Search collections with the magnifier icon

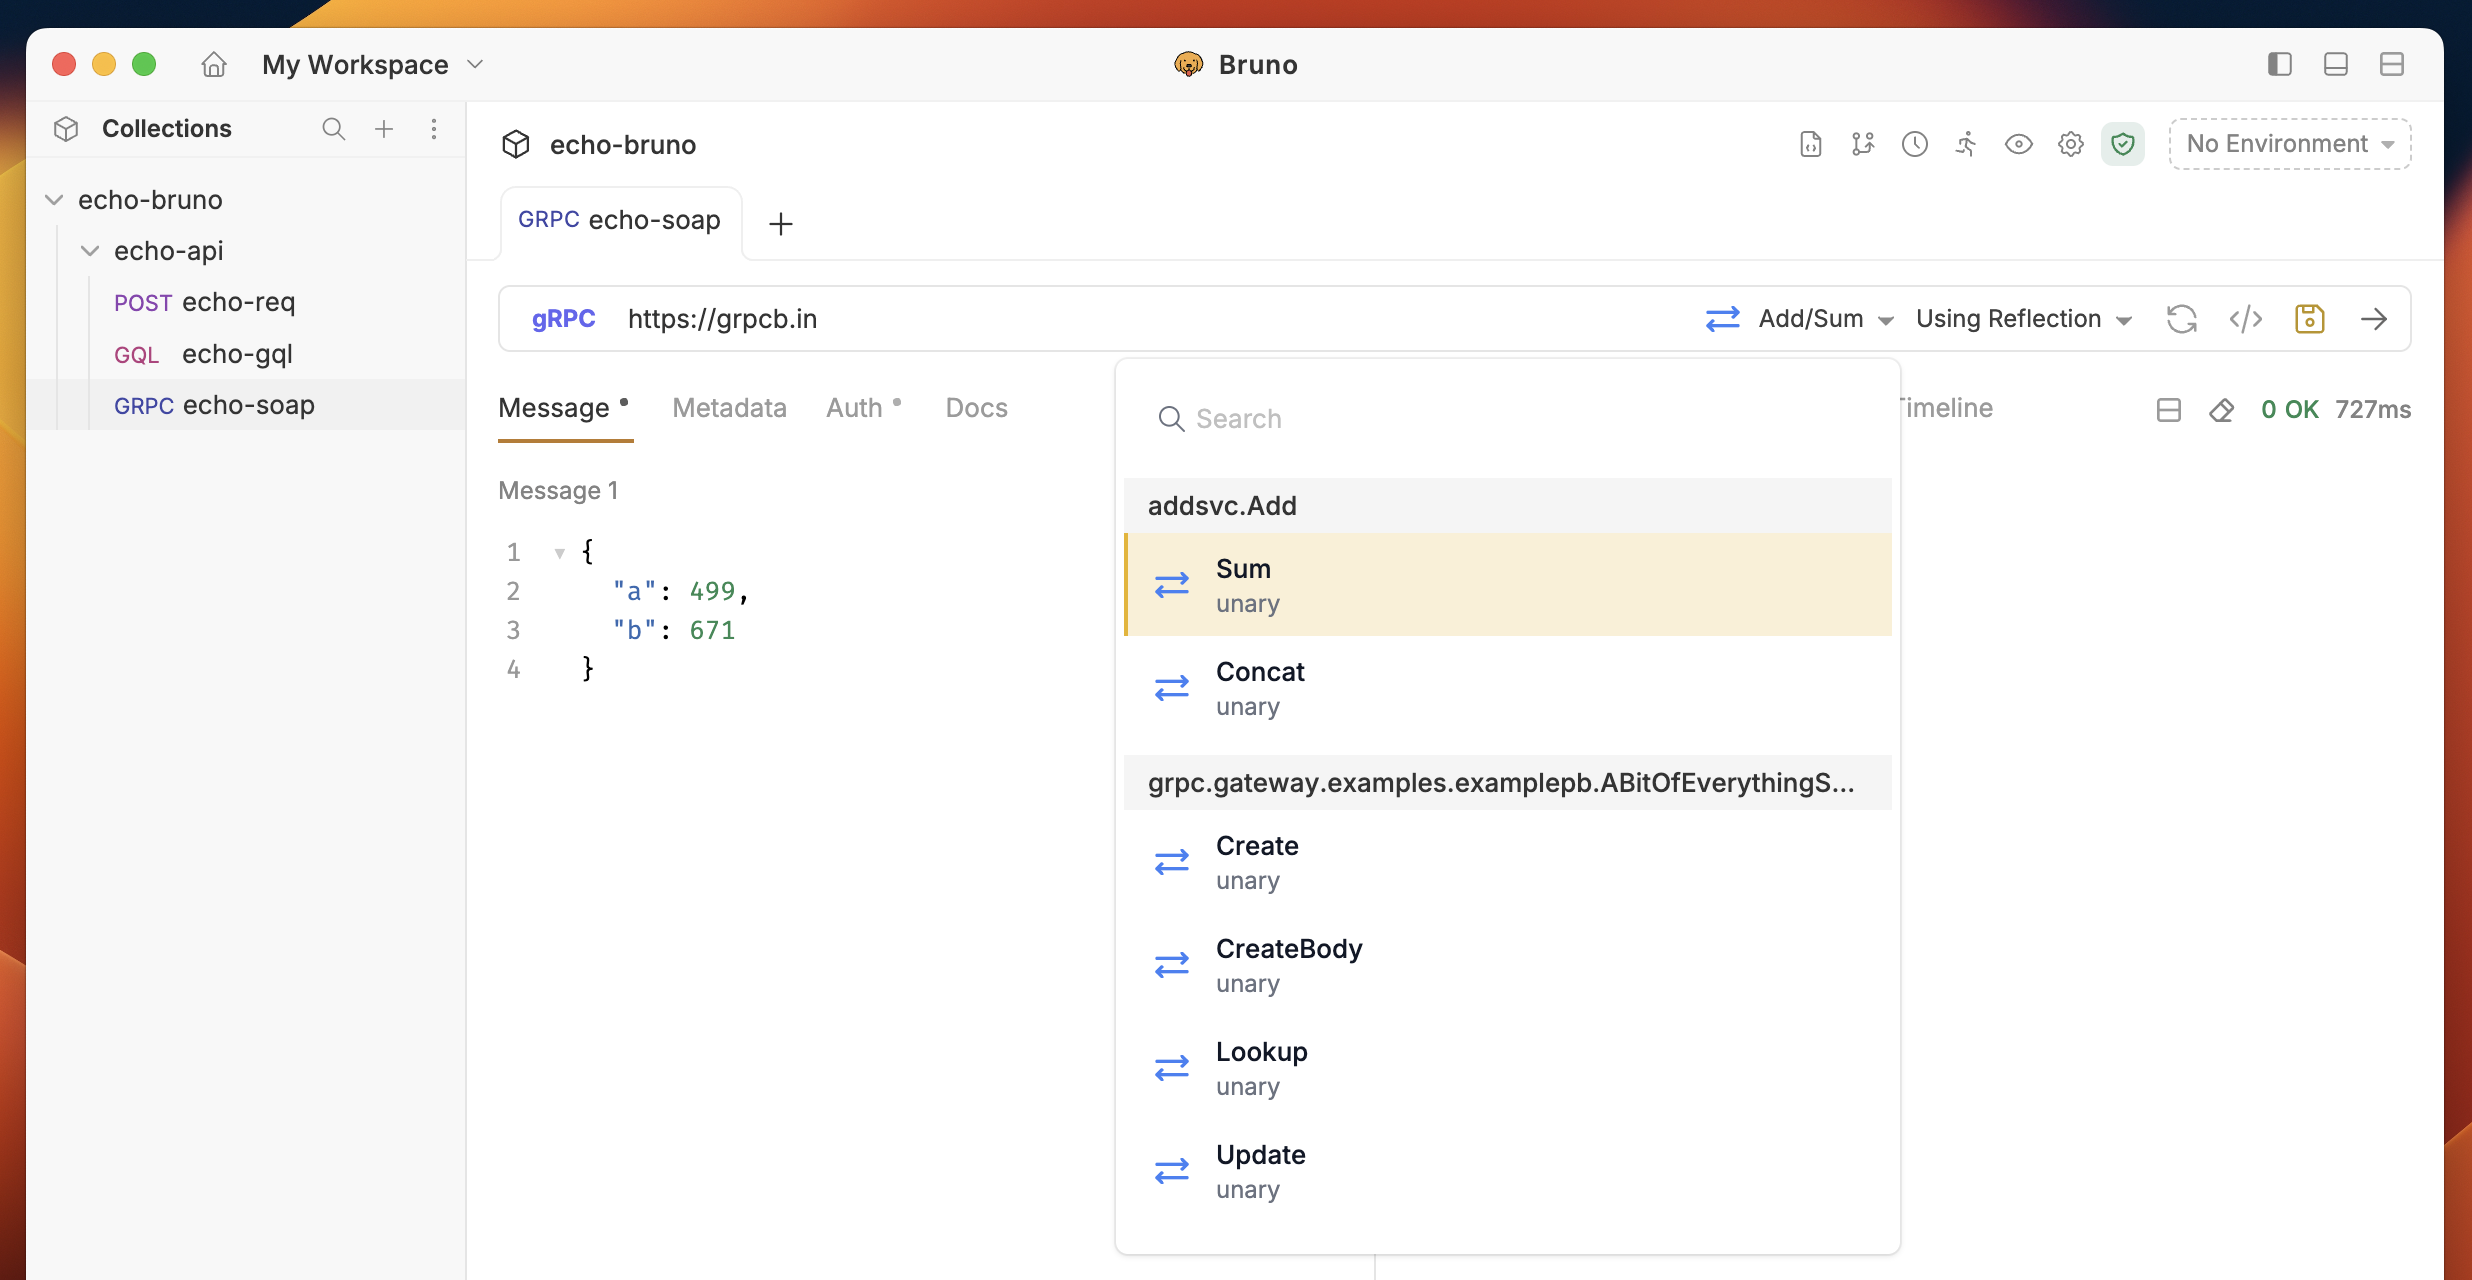[333, 129]
